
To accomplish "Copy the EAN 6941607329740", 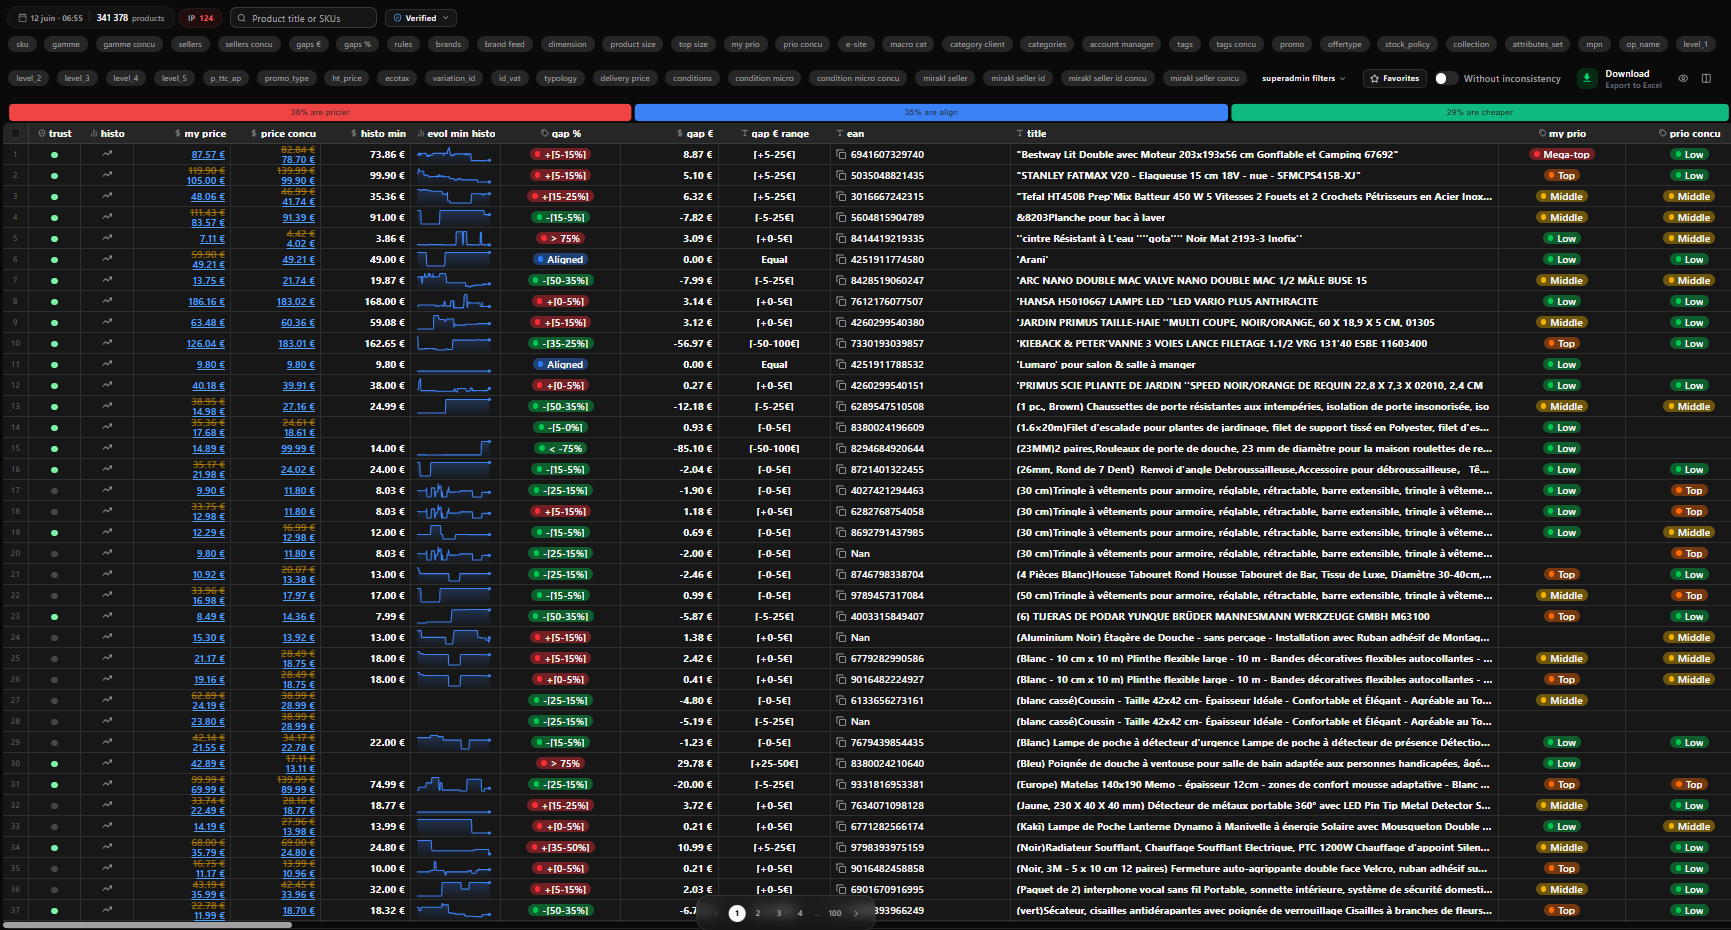I will (841, 155).
